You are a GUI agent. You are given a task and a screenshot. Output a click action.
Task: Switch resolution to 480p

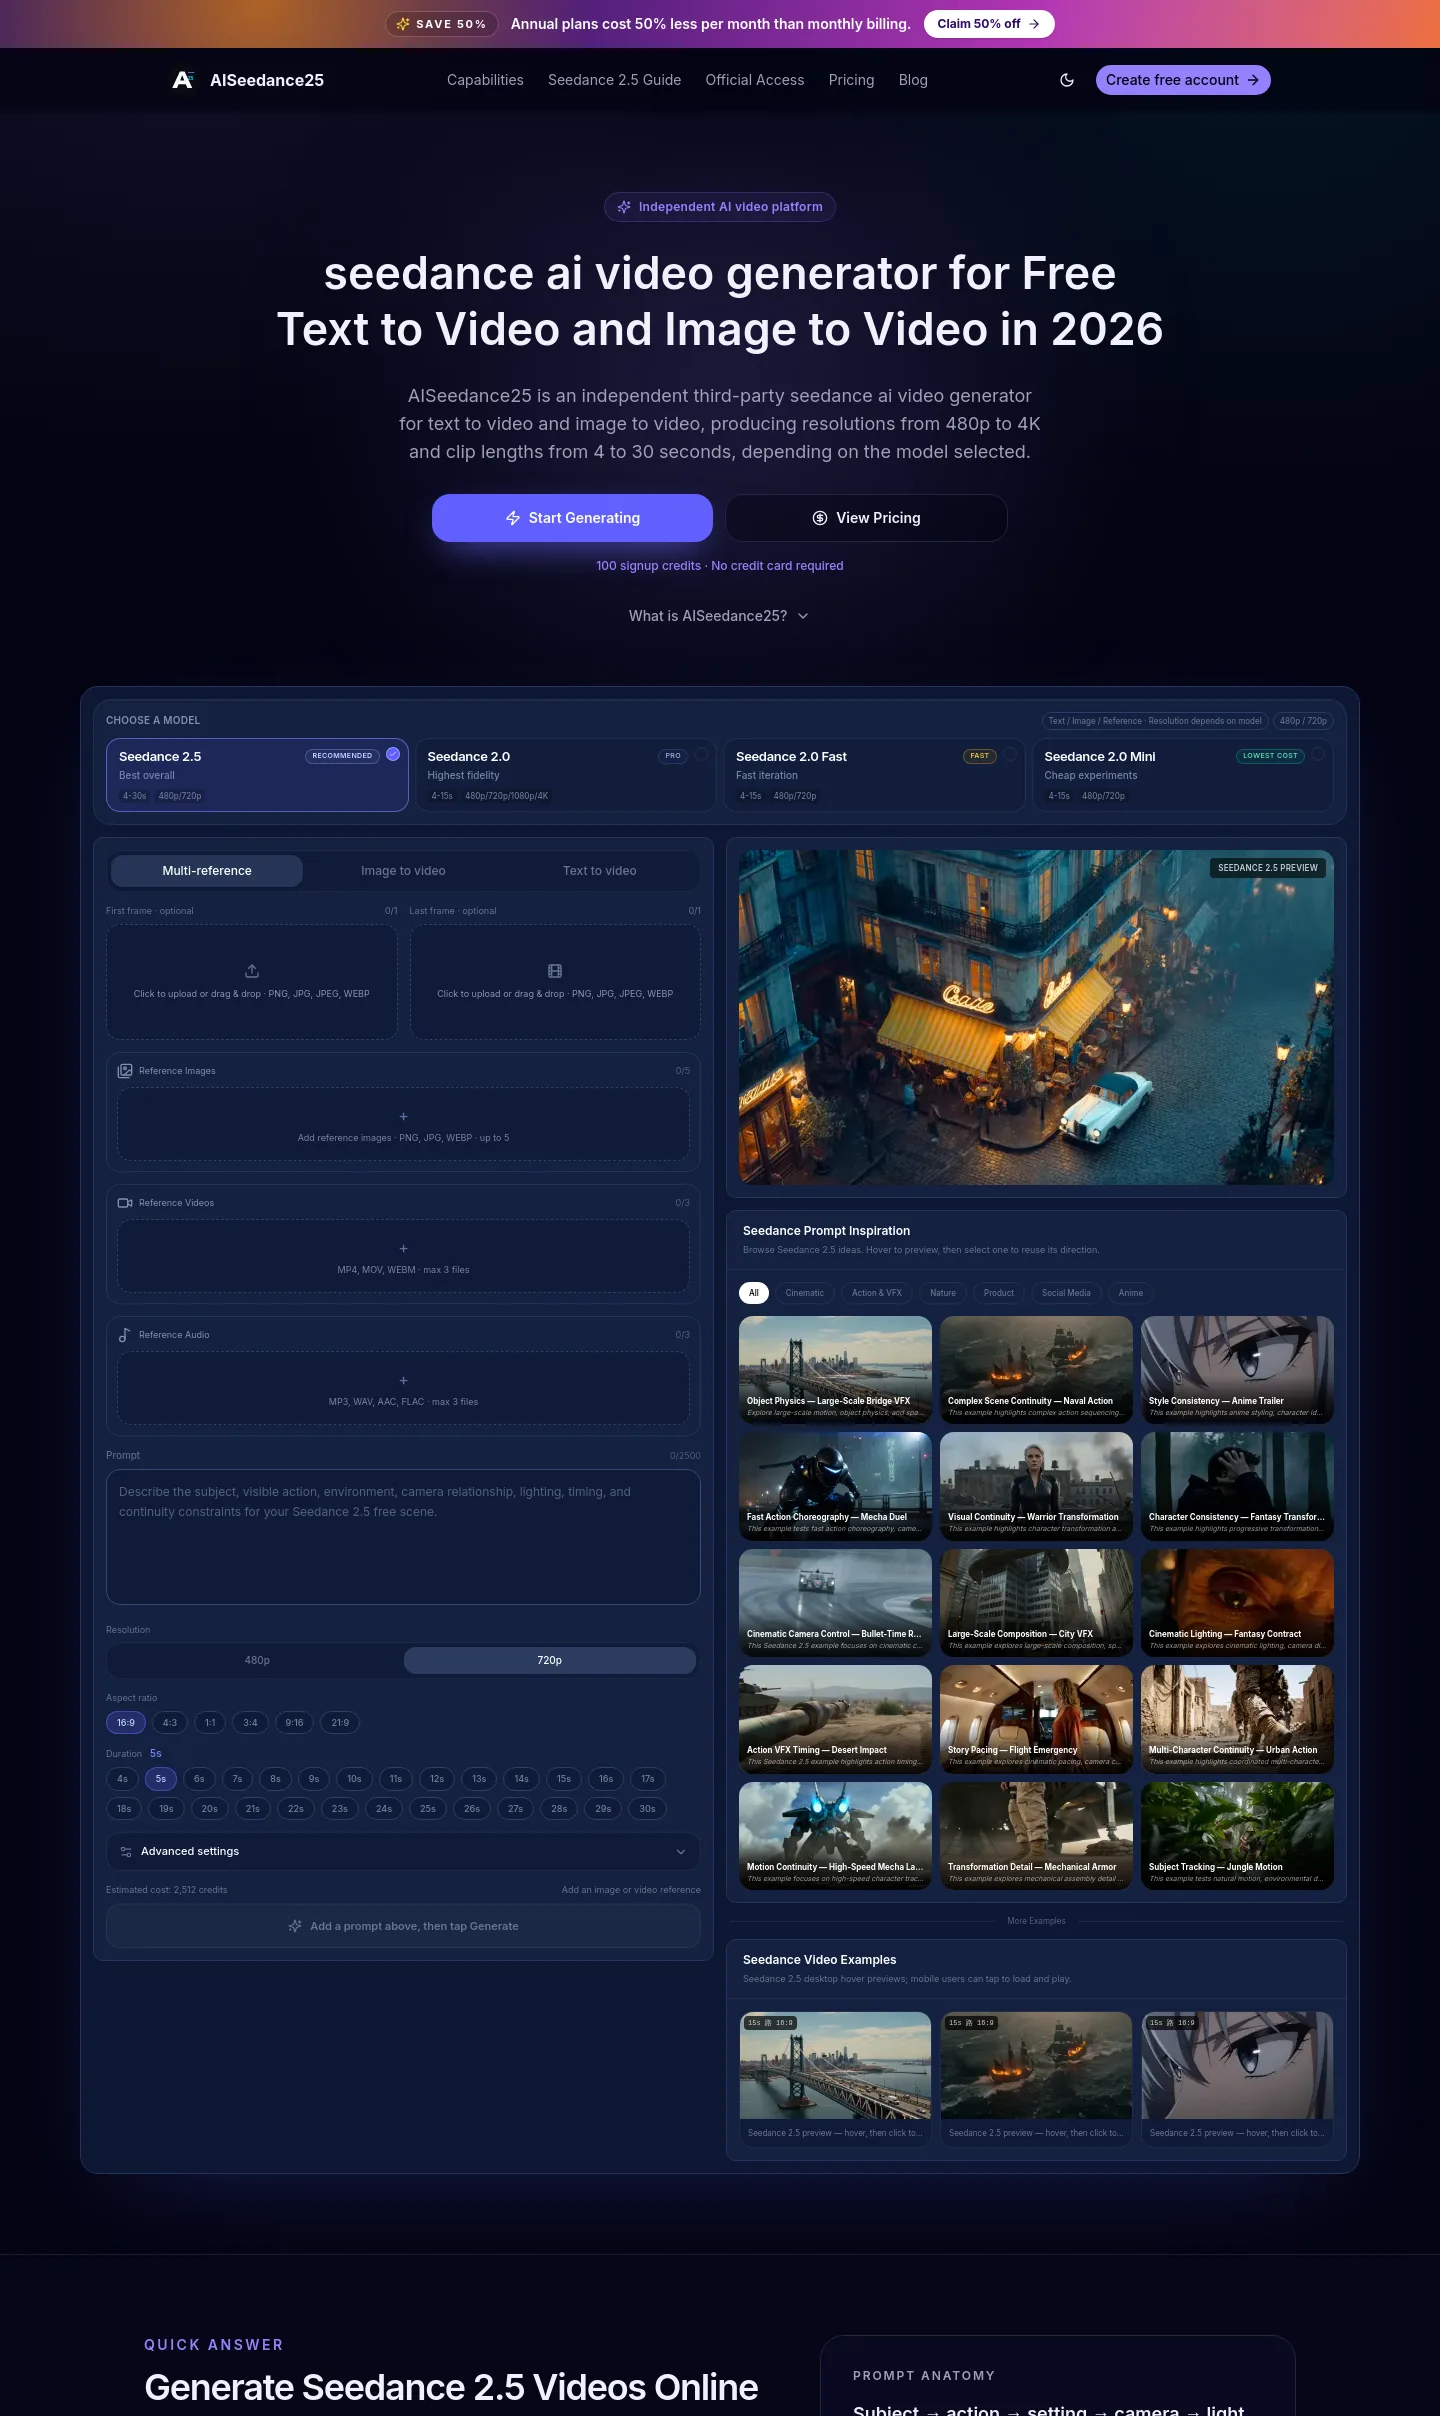pyautogui.click(x=257, y=1660)
